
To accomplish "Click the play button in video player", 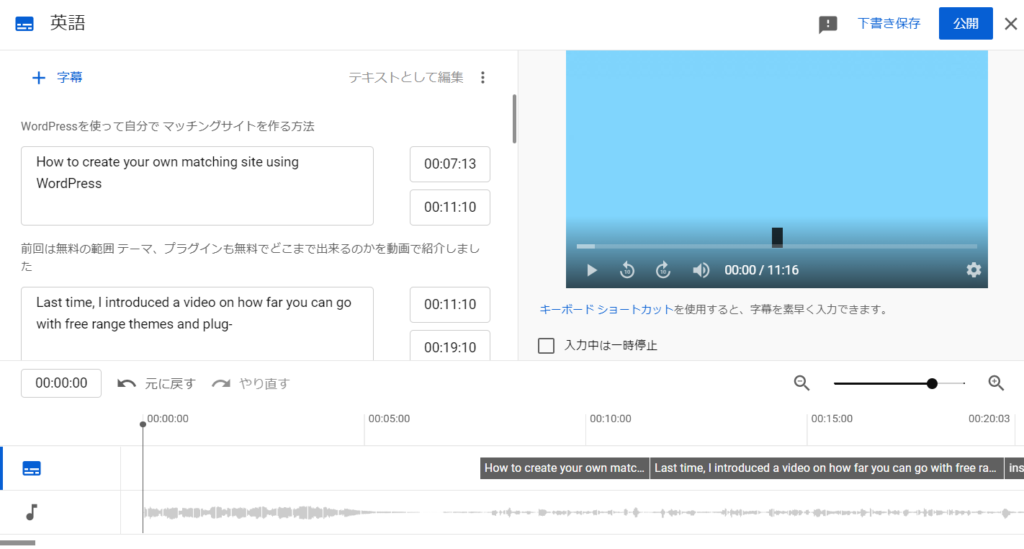I will tap(592, 270).
